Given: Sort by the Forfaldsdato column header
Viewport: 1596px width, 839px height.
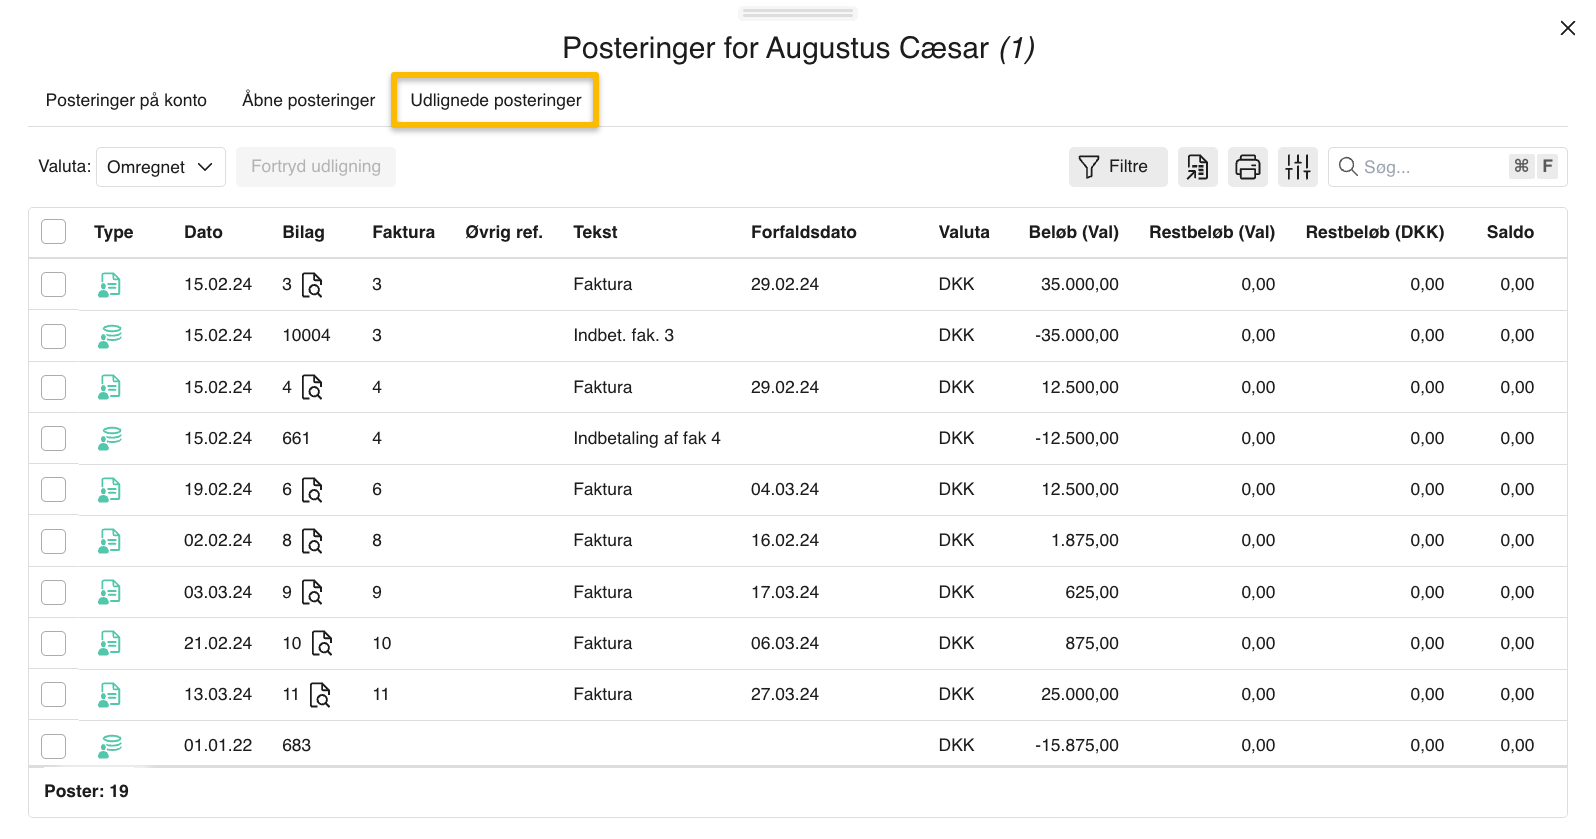Looking at the screenshot, I should (803, 232).
